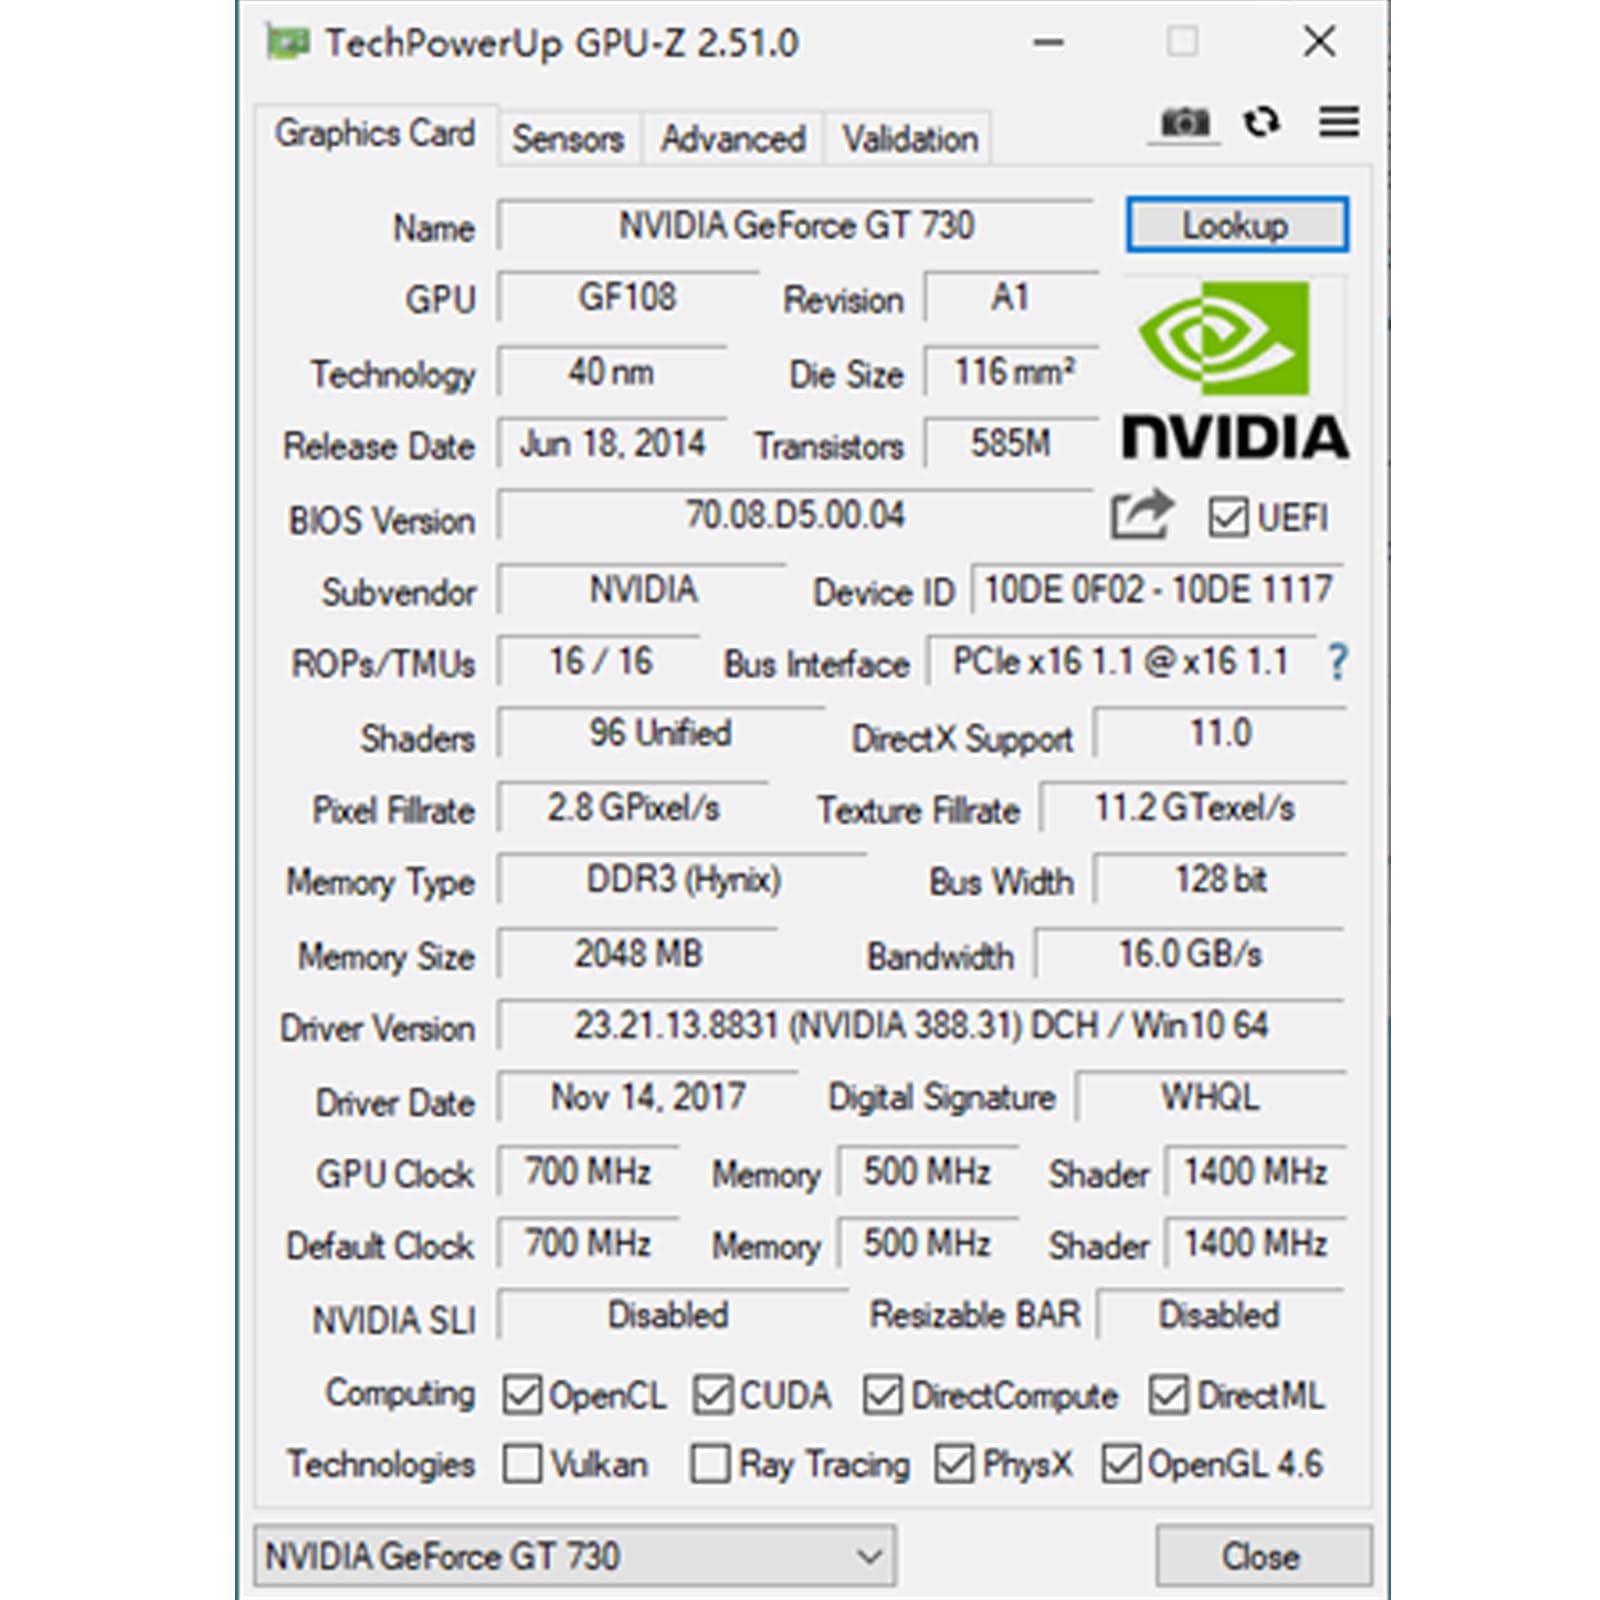1600x1600 pixels.
Task: Click the Texture Fillrate field 11.2 GTexel/s
Action: click(1193, 808)
